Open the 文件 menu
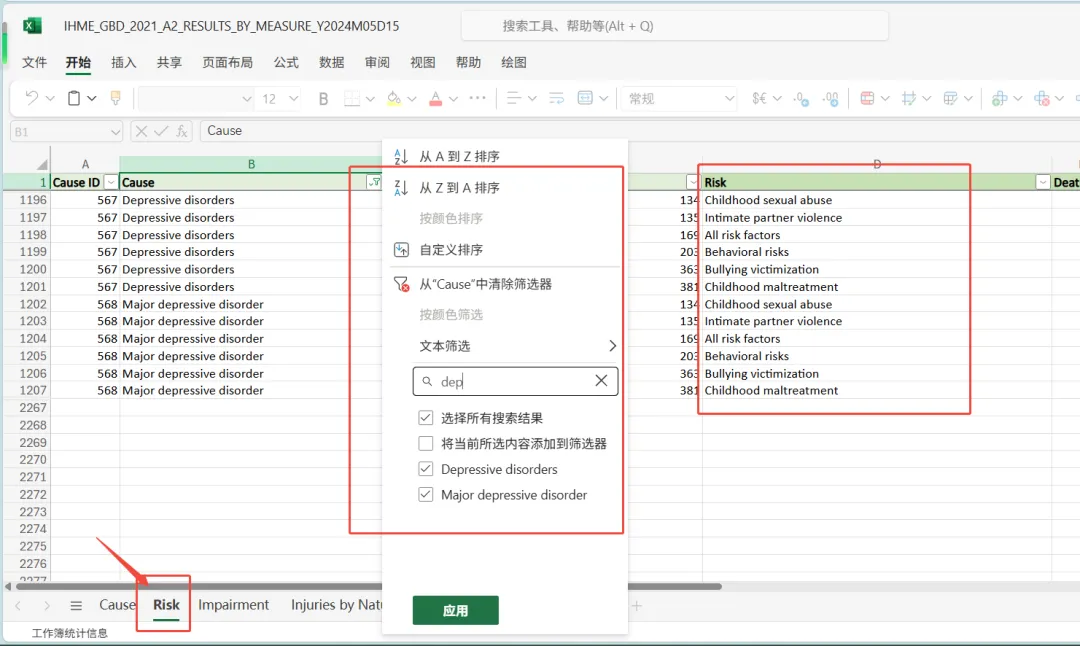Image resolution: width=1080 pixels, height=646 pixels. click(x=34, y=63)
